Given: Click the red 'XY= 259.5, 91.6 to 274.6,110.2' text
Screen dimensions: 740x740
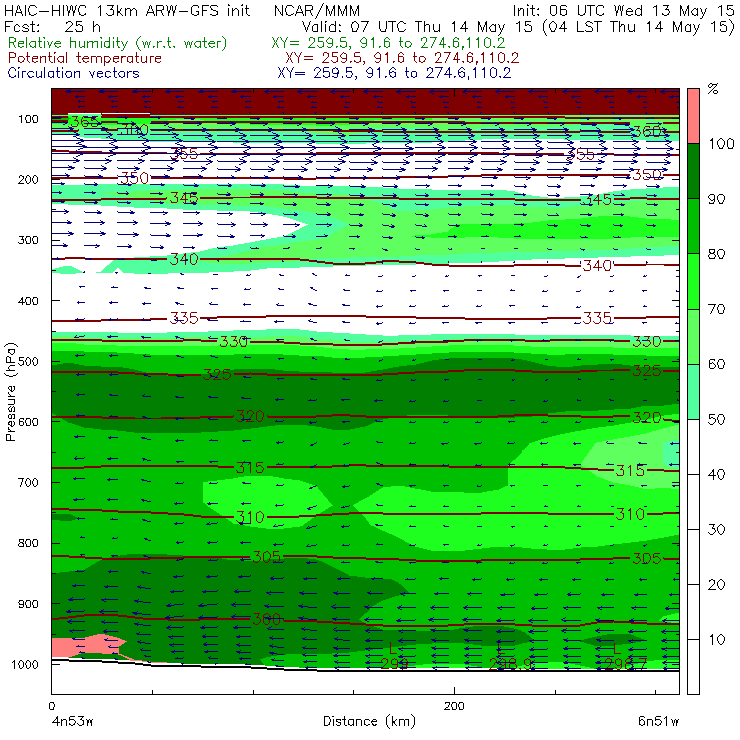Looking at the screenshot, I should coord(402,58).
